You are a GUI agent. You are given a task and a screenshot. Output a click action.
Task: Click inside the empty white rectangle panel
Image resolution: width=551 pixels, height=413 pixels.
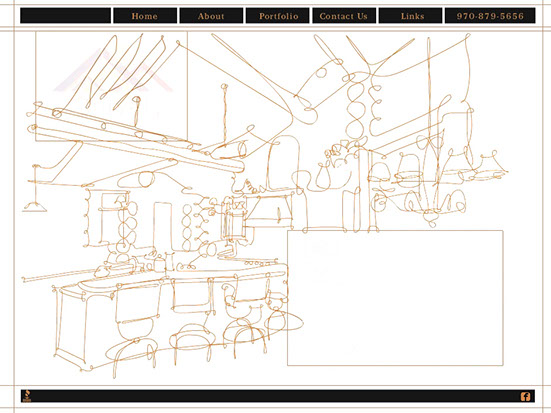tap(395, 298)
